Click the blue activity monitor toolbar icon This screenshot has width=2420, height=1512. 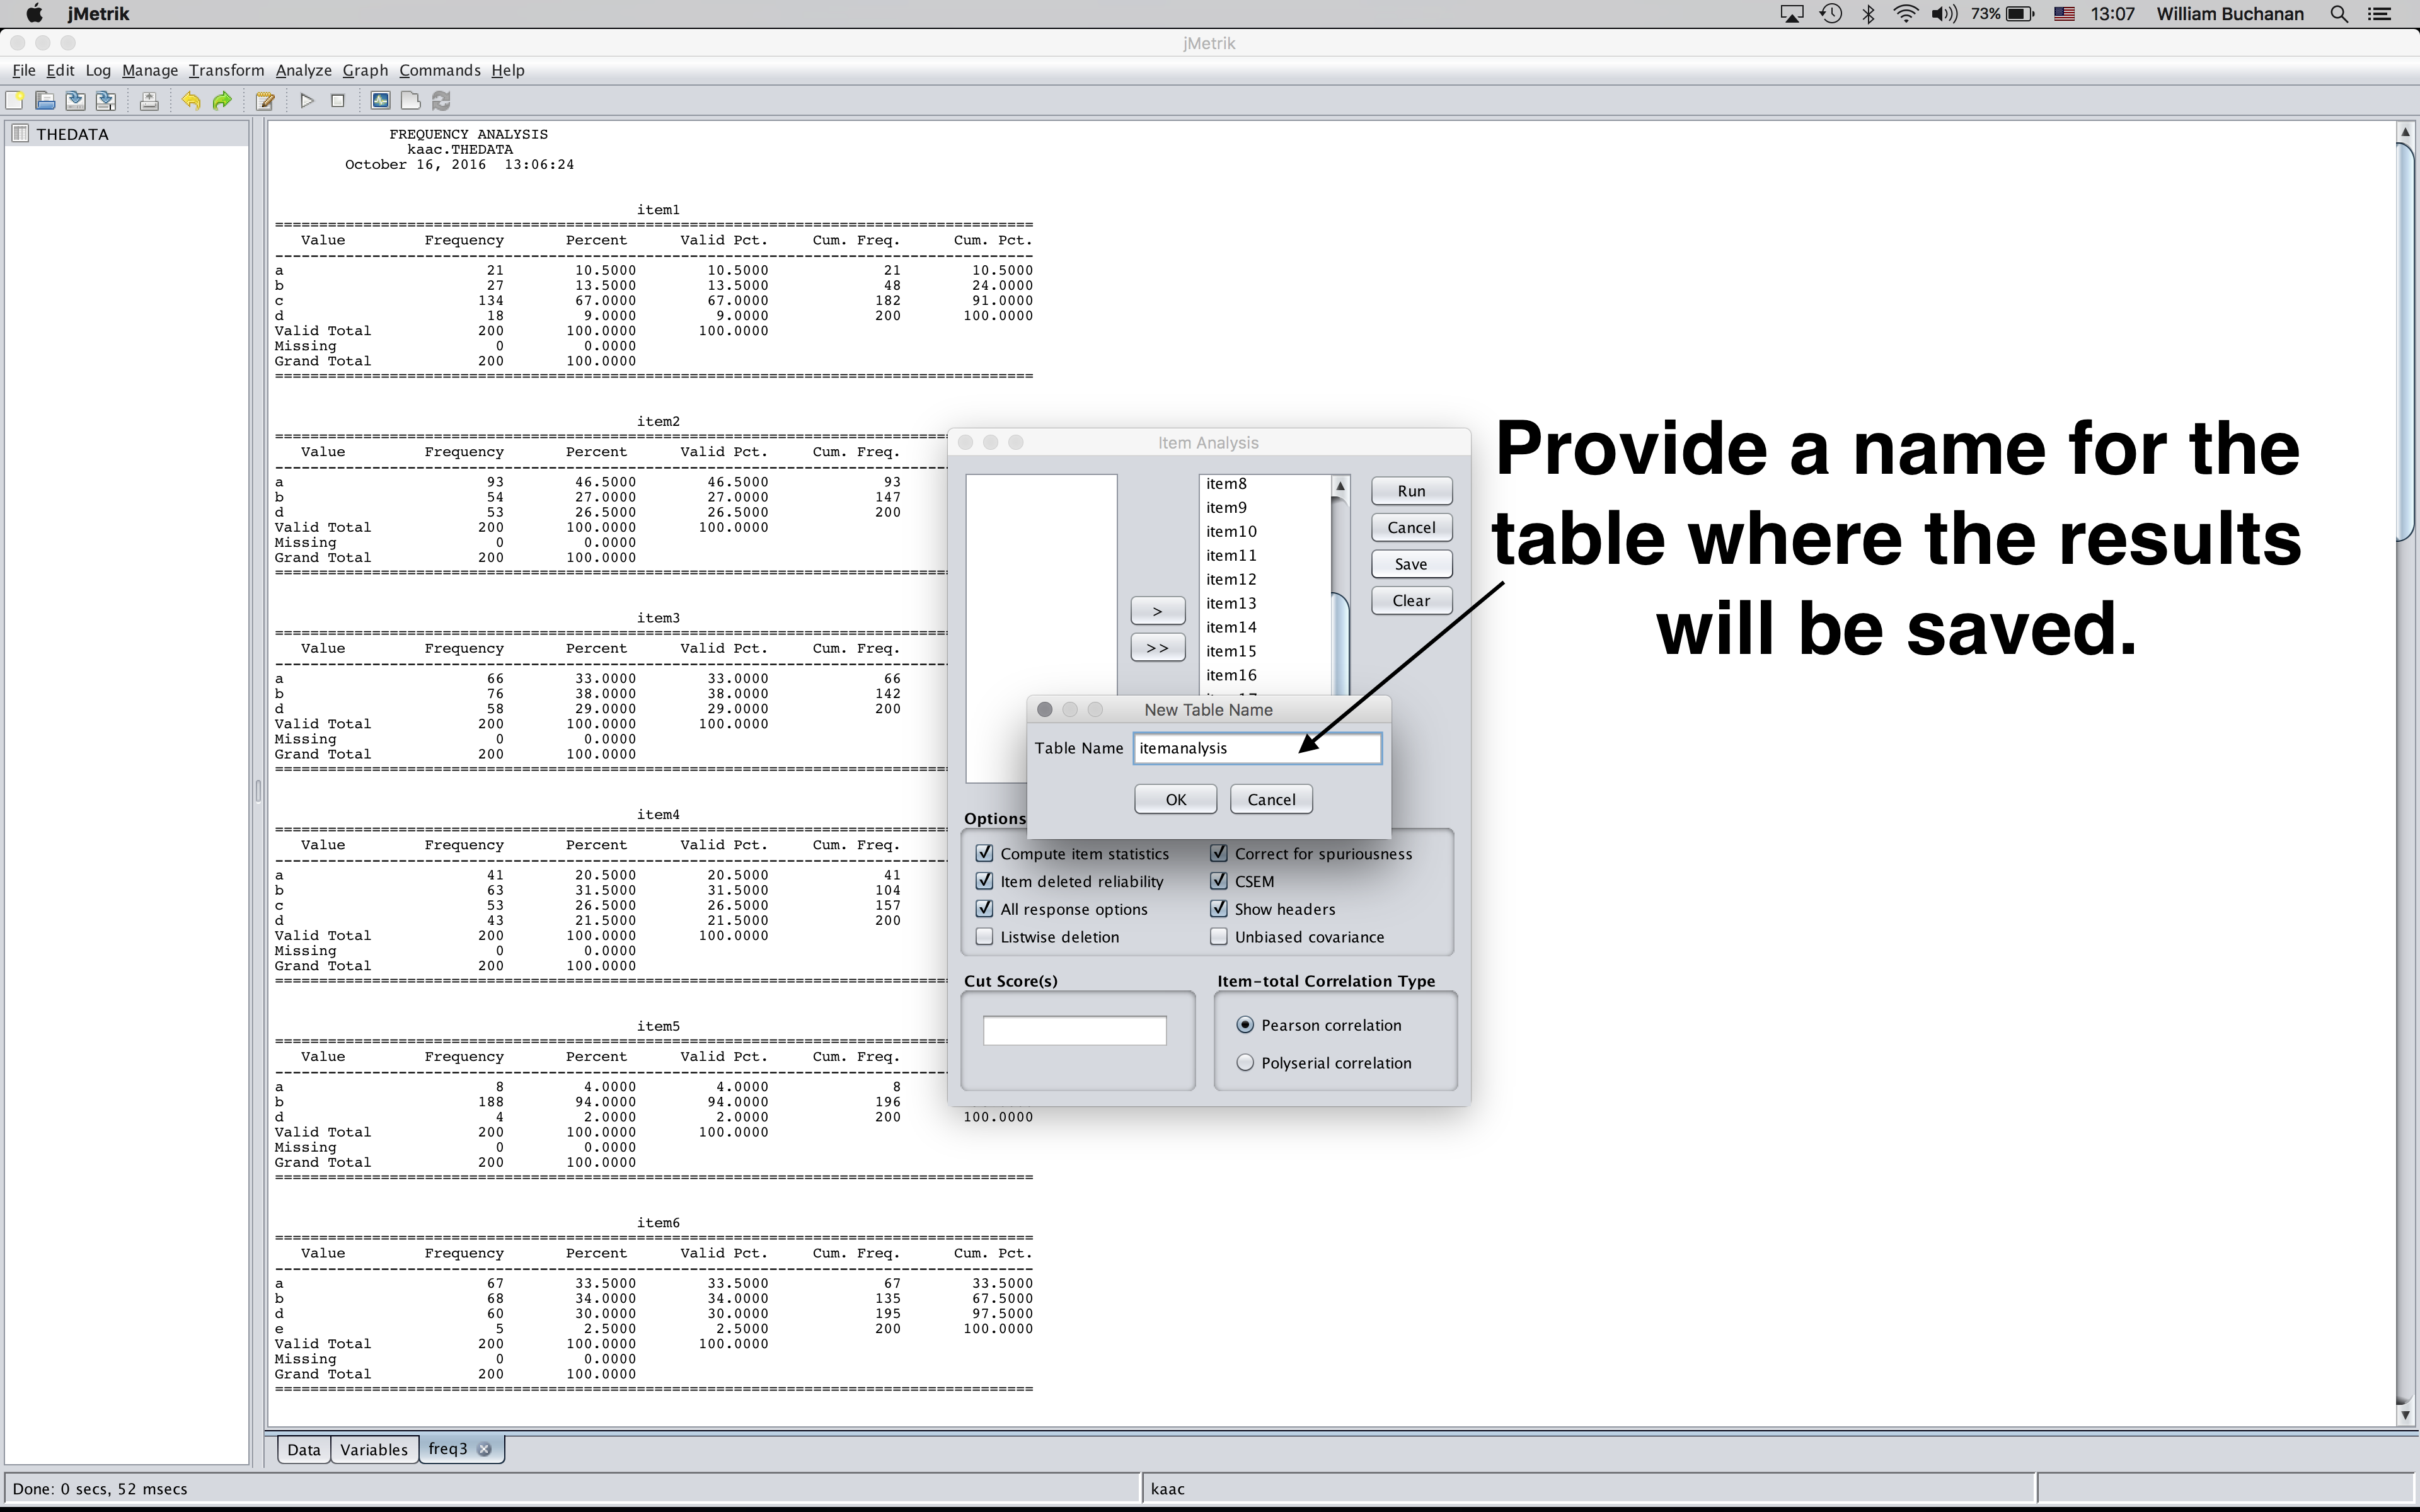tap(380, 101)
